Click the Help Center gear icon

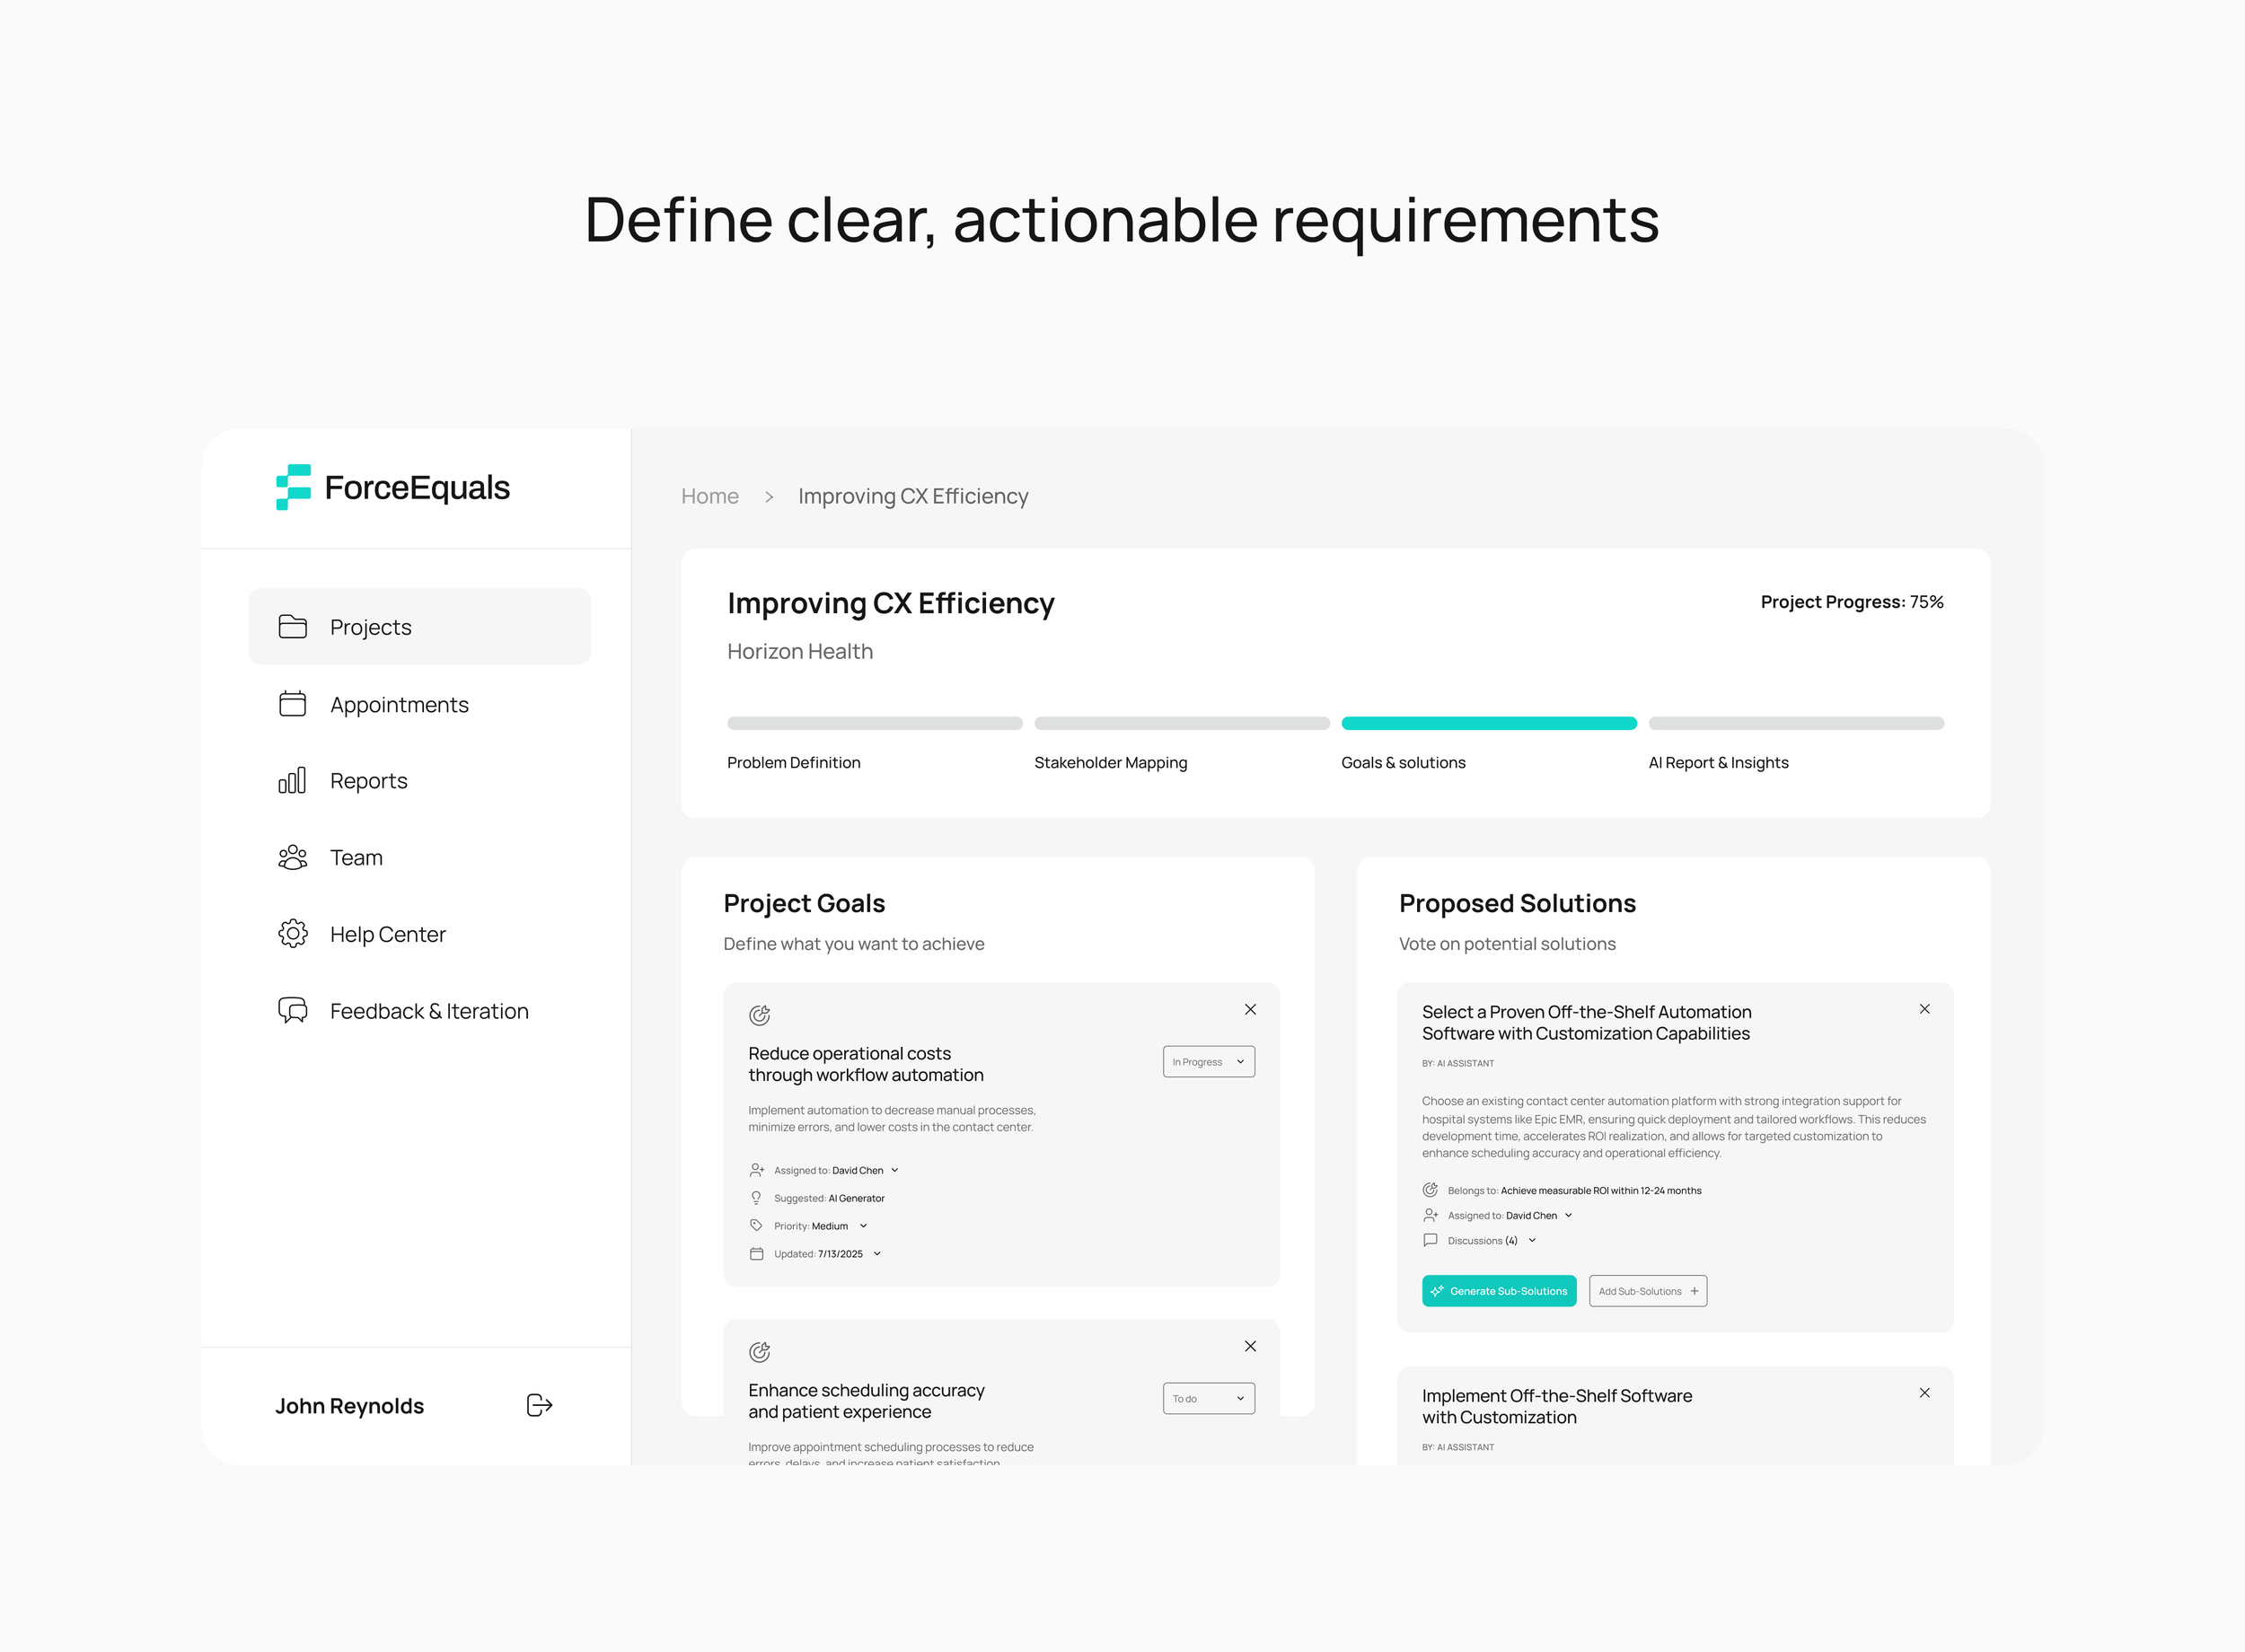[292, 934]
